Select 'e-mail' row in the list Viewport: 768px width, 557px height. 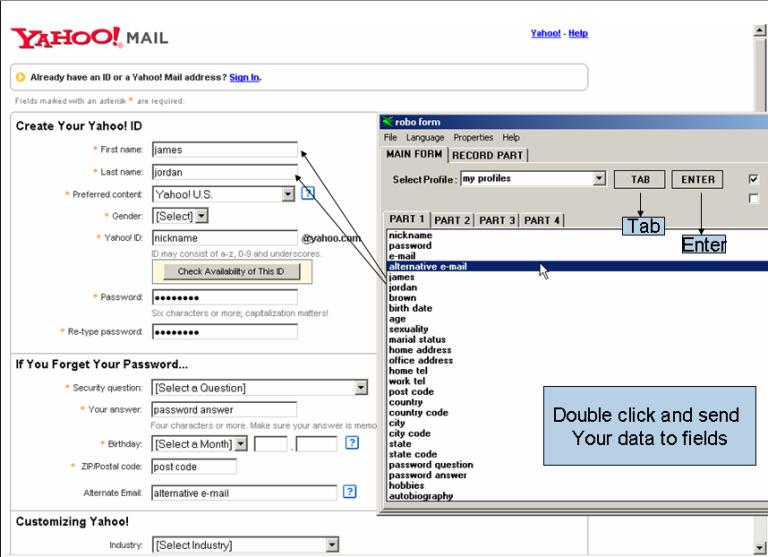pos(402,256)
